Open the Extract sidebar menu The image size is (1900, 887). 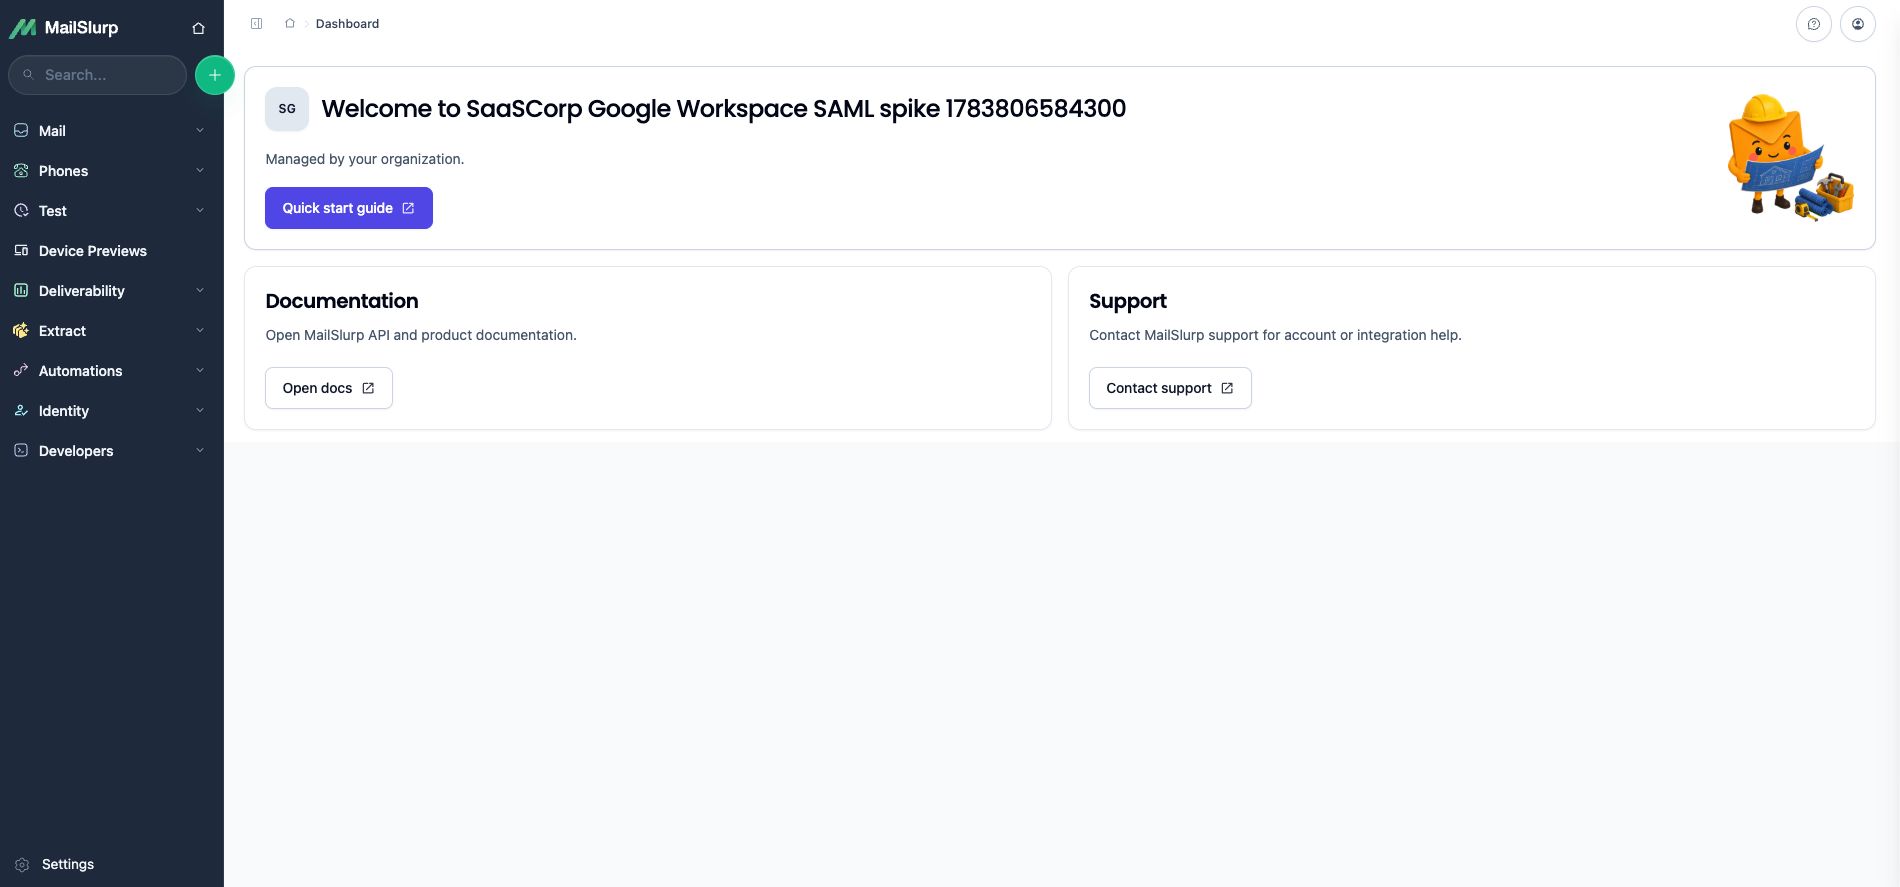coord(111,331)
